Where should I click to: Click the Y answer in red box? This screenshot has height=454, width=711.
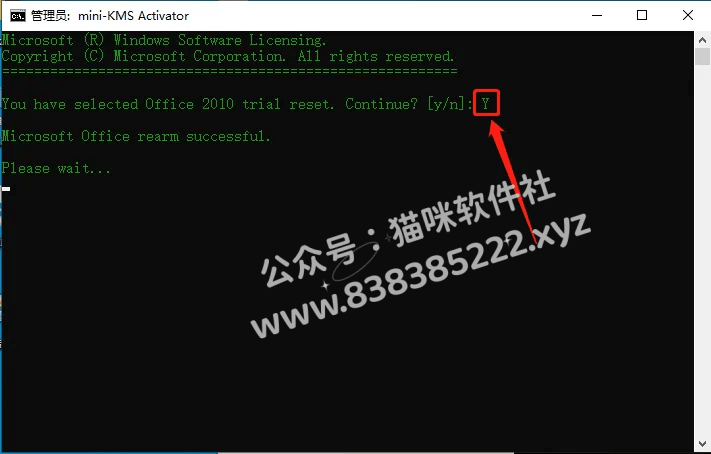486,104
